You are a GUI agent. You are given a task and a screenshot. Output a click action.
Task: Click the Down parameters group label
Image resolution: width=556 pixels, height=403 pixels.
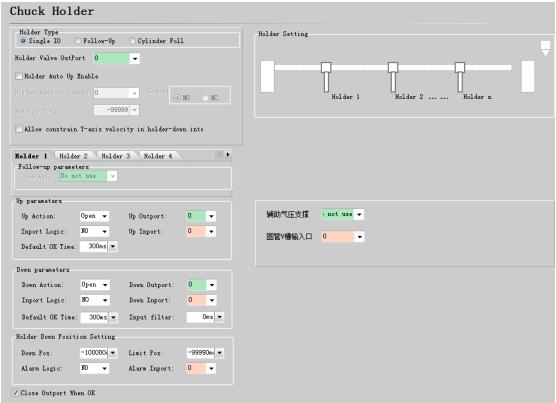pos(43,270)
